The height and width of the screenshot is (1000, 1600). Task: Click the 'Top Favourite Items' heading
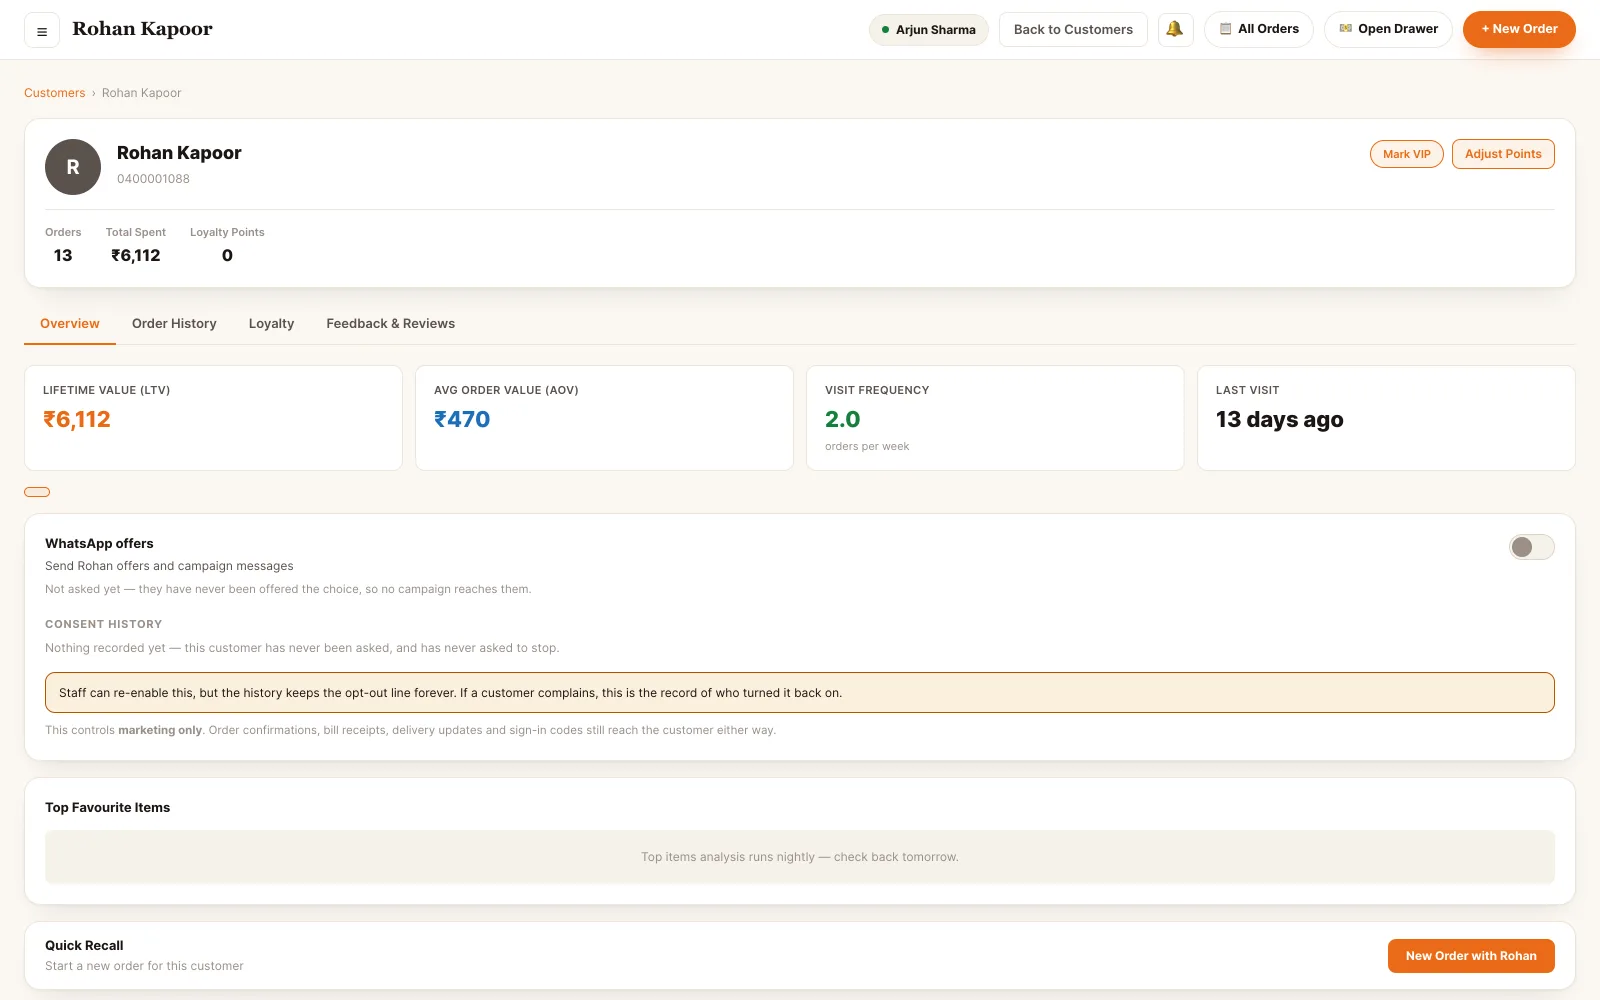(107, 808)
